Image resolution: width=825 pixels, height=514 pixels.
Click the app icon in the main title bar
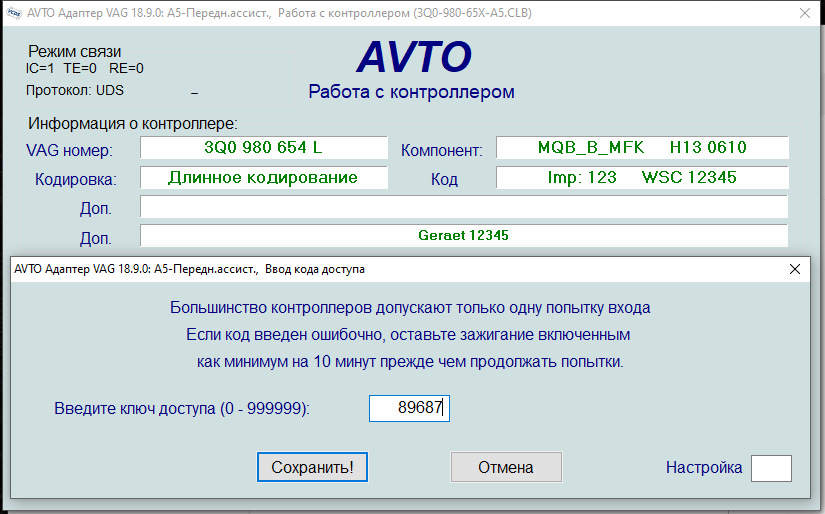click(14, 13)
